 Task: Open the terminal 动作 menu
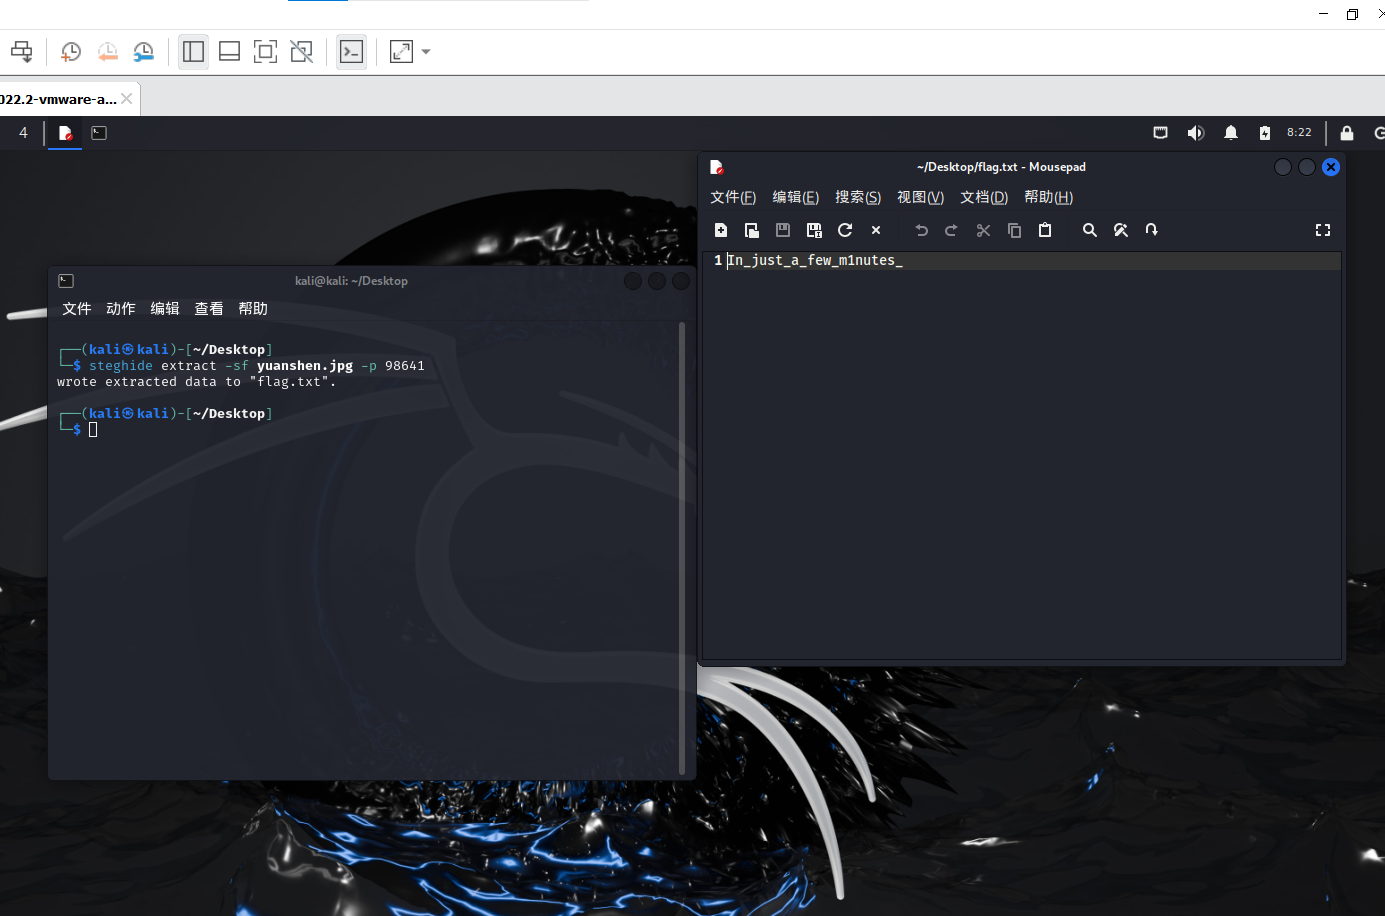[x=121, y=309]
